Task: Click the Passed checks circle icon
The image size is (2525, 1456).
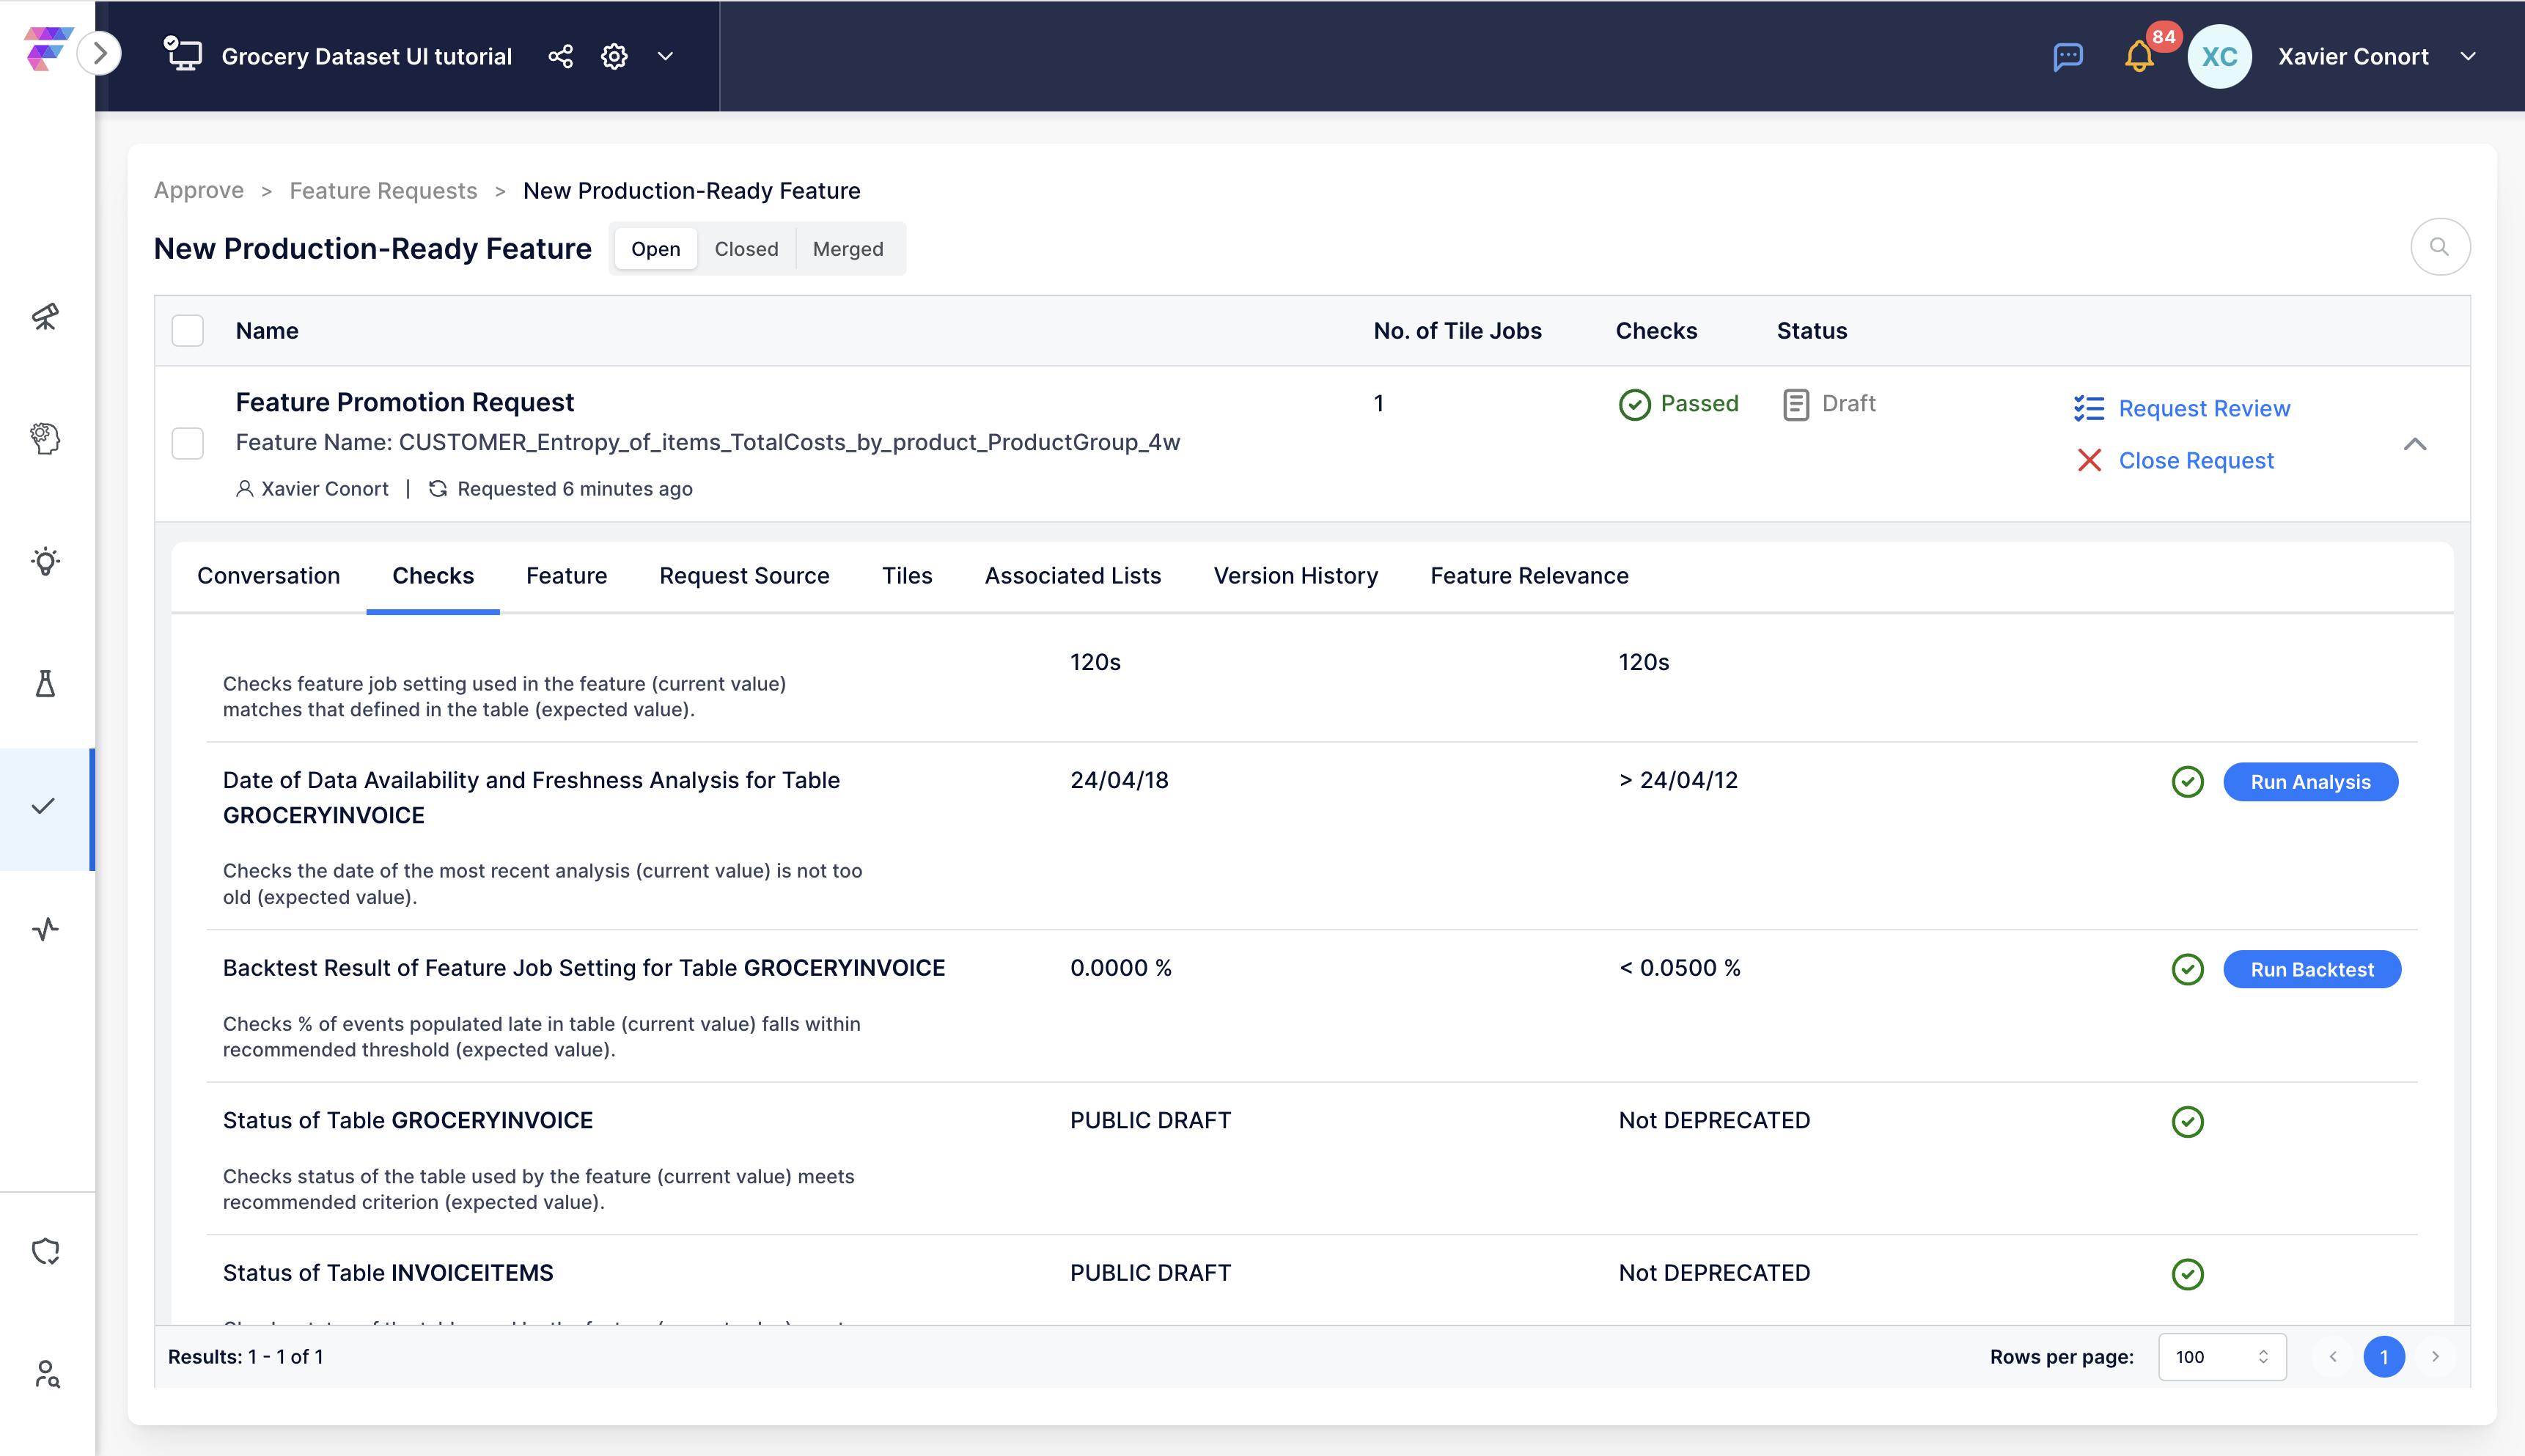Action: pos(1634,404)
